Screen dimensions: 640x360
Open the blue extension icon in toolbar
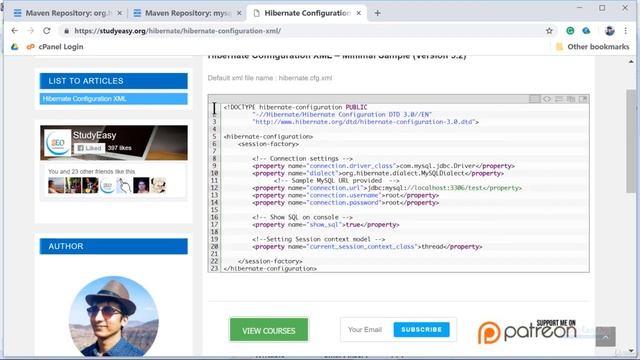[x=586, y=31]
